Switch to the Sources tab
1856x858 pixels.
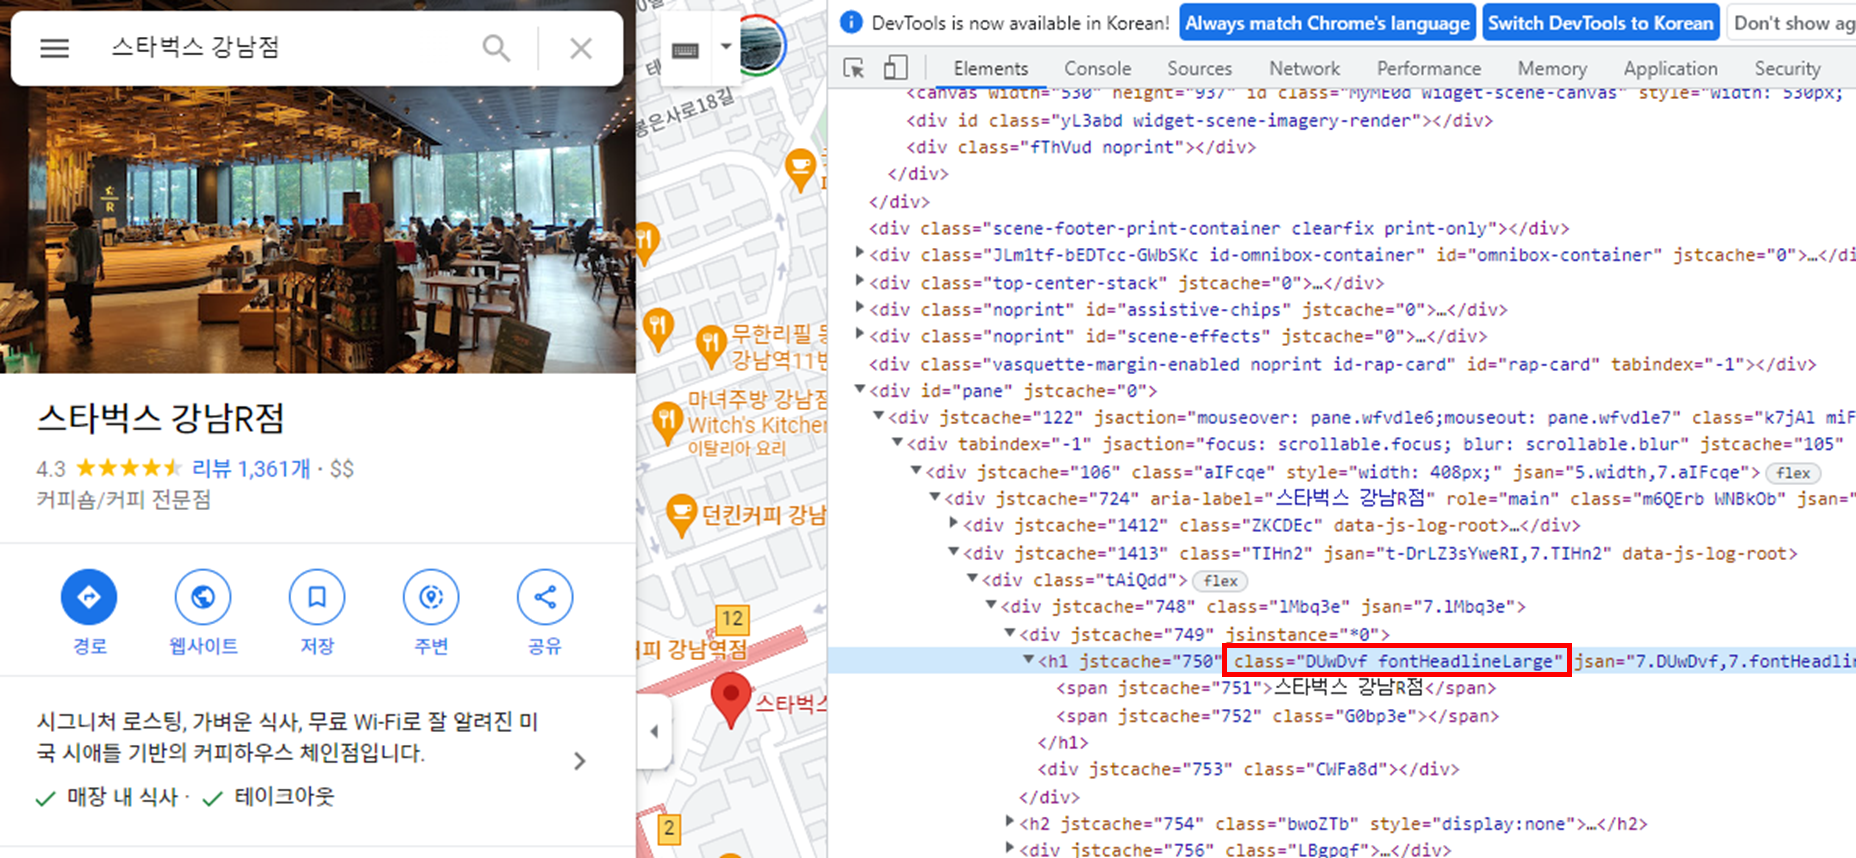click(1199, 68)
